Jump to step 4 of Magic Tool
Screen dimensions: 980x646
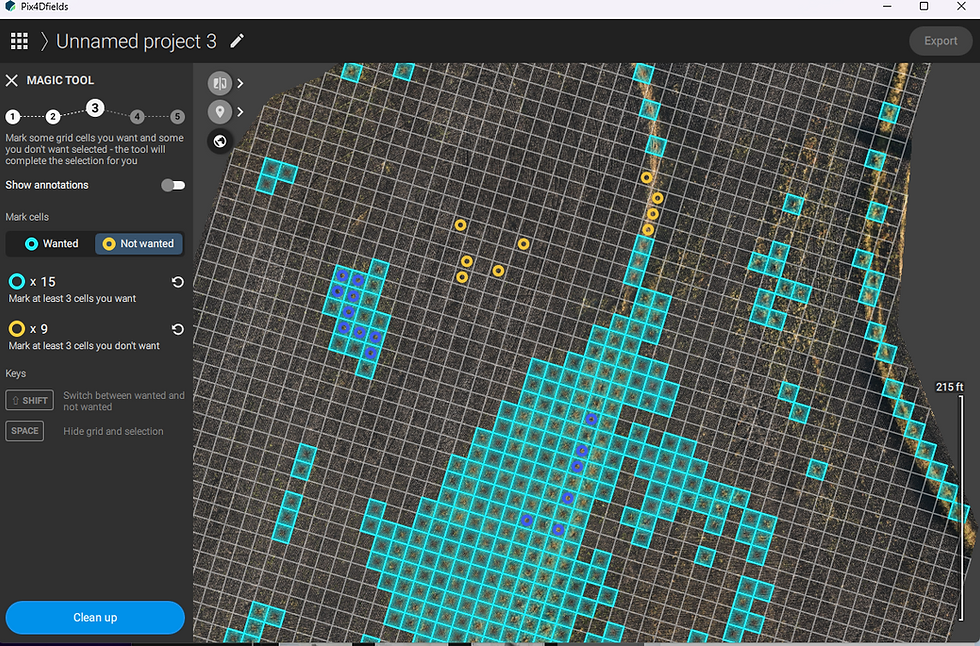[137, 116]
